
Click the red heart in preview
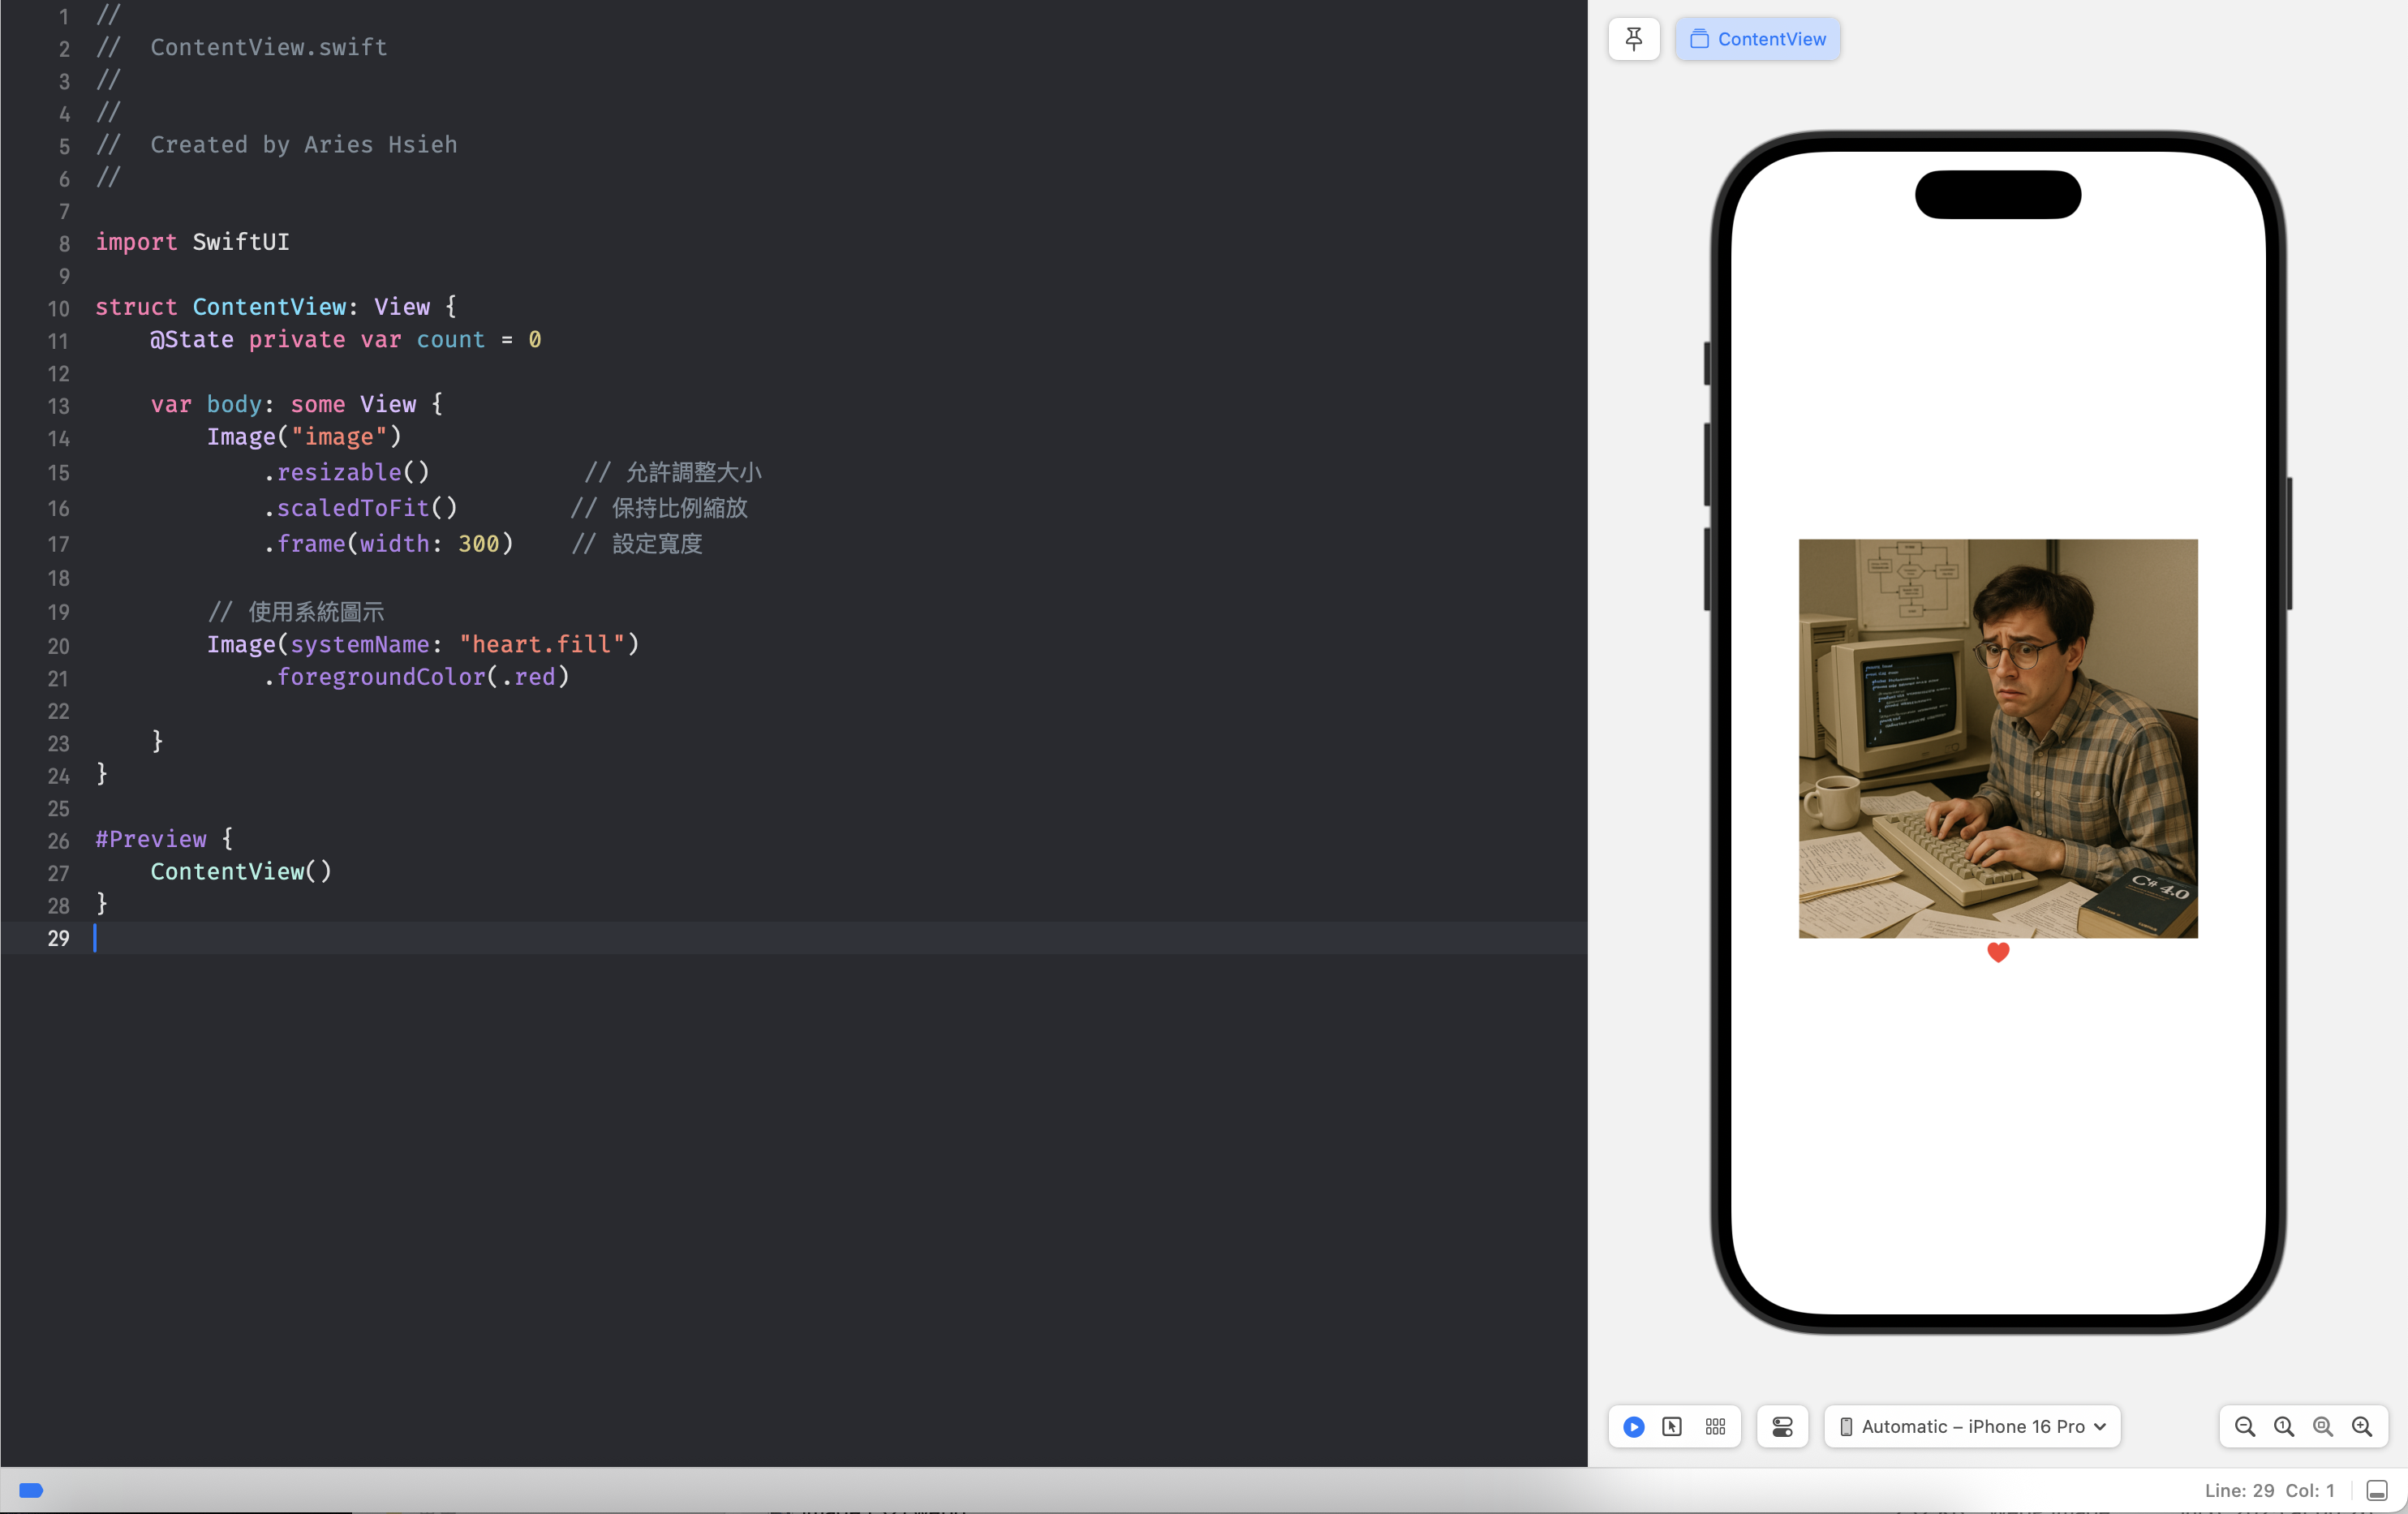click(x=1998, y=952)
